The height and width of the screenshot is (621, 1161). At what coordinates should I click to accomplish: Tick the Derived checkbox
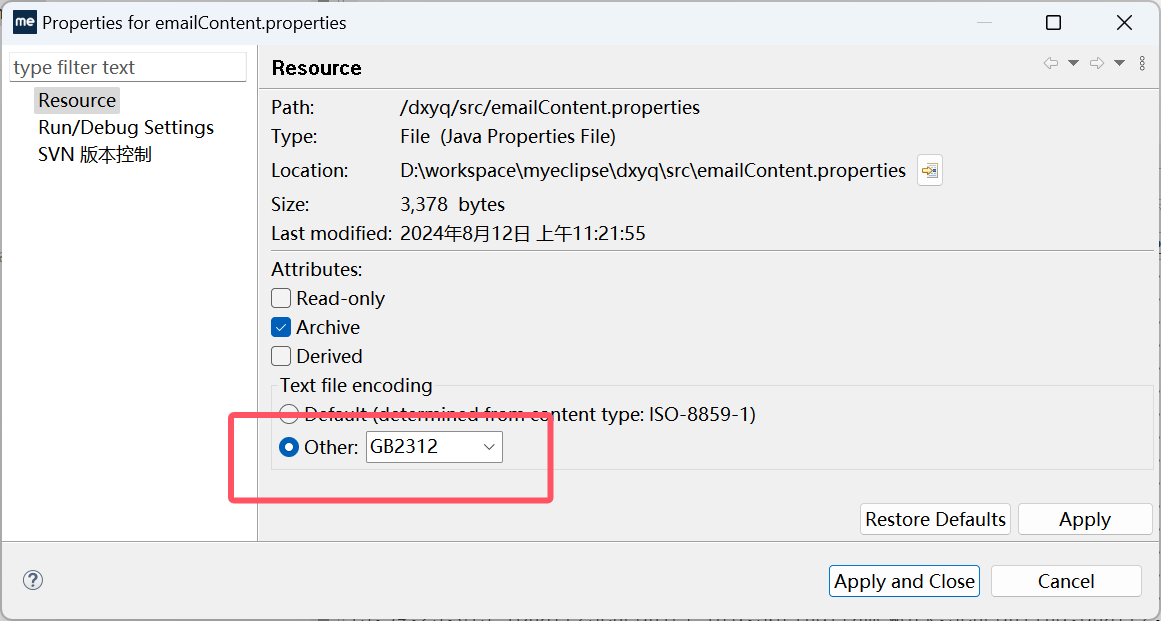(x=281, y=356)
